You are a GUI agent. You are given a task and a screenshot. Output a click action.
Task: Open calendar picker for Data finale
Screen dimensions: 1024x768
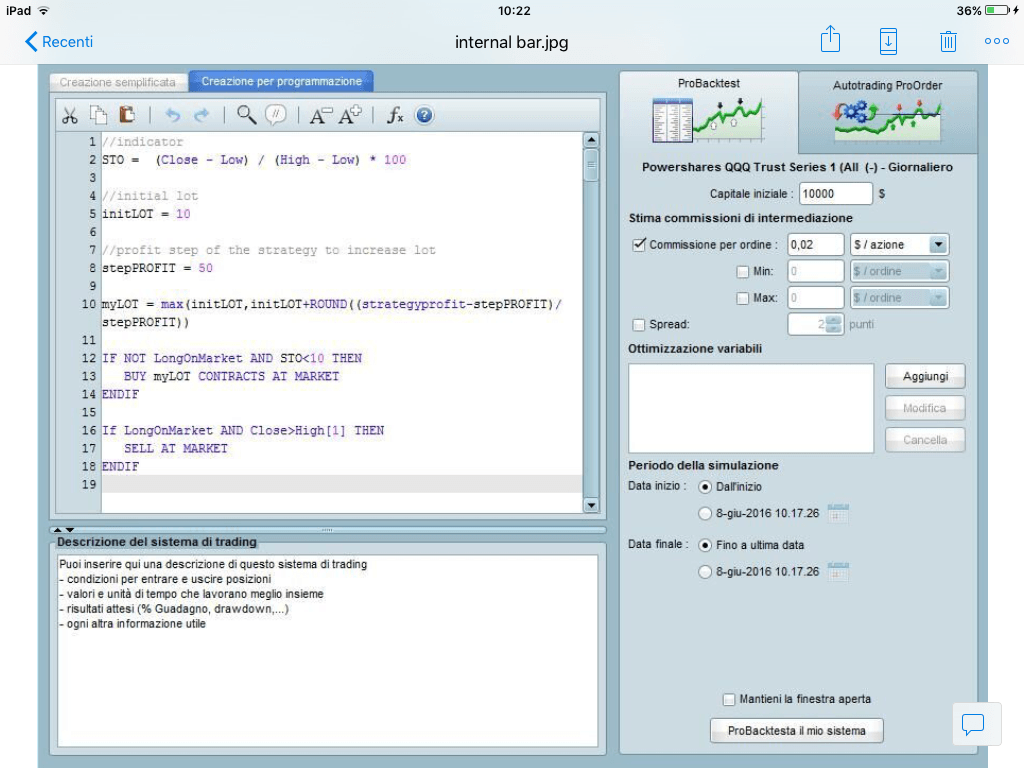(x=838, y=572)
